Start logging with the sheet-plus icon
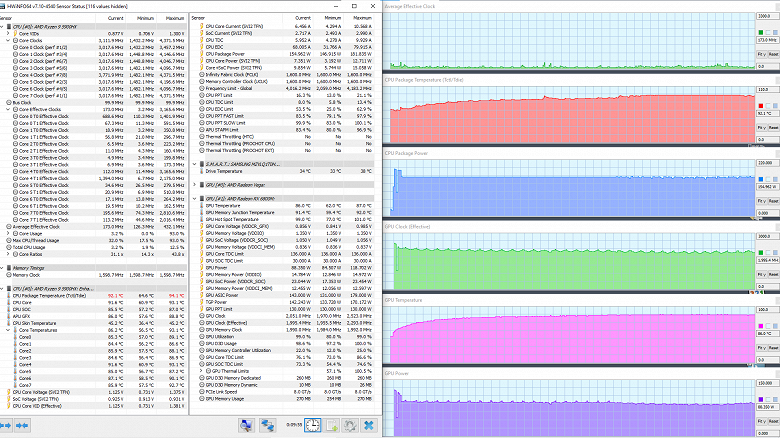The image size is (780, 438). coord(332,425)
